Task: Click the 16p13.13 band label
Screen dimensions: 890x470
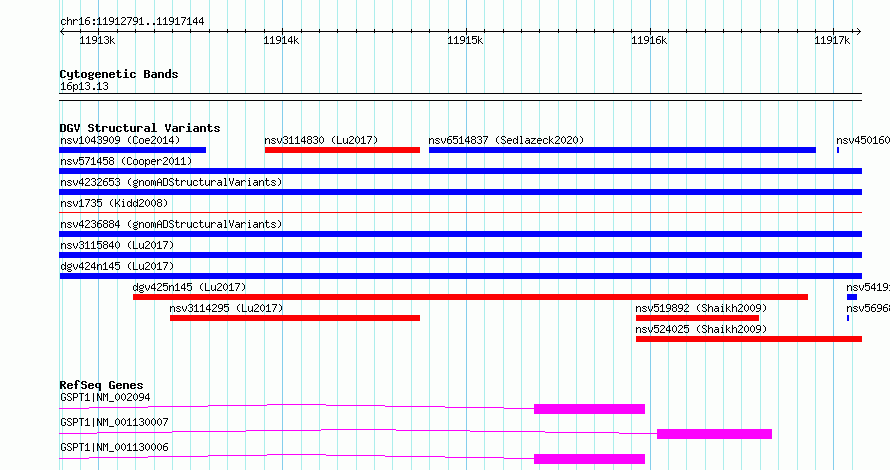Action: (x=84, y=86)
